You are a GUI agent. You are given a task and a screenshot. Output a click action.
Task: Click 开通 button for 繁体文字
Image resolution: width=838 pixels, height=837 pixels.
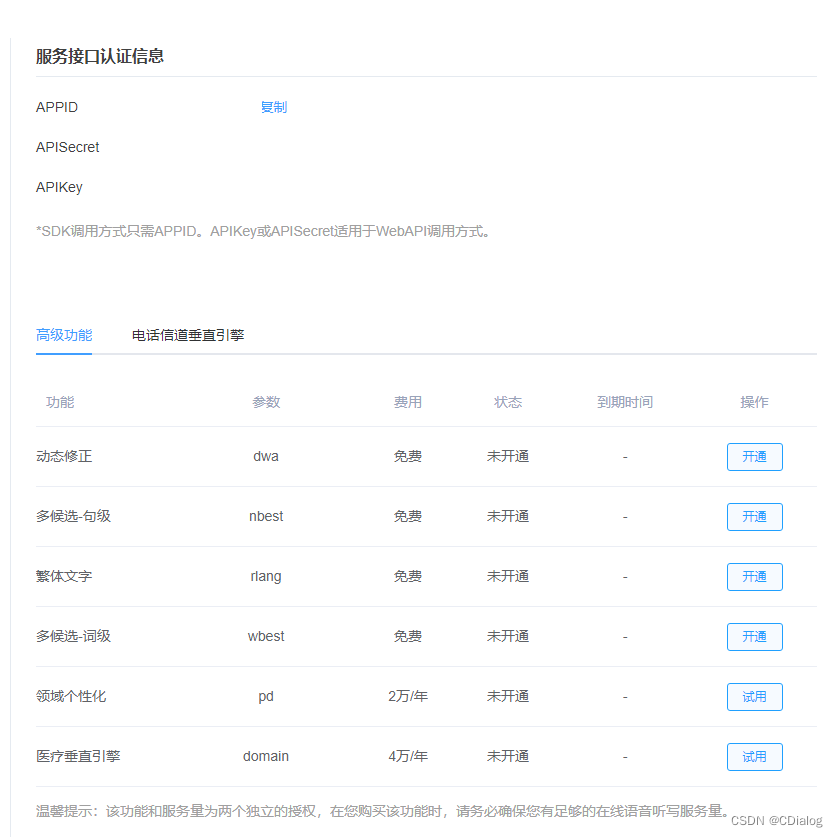click(x=755, y=577)
